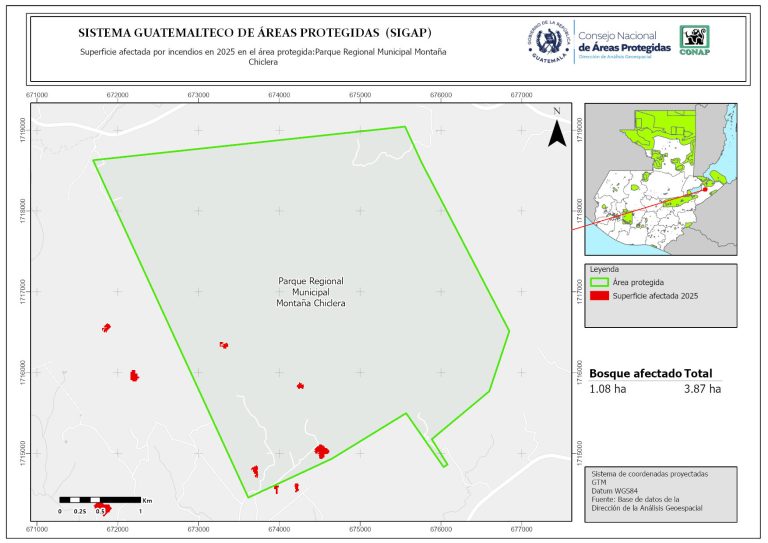This screenshot has height=543, width=768.
Task: Click the Guatemala government seal emblem
Action: tap(548, 42)
